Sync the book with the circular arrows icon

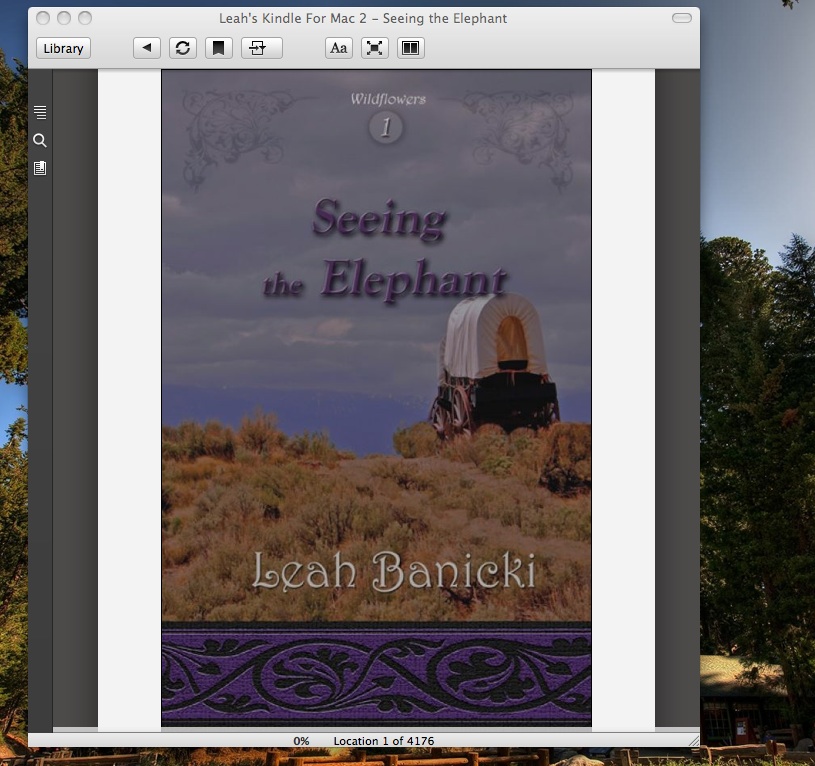pyautogui.click(x=183, y=48)
